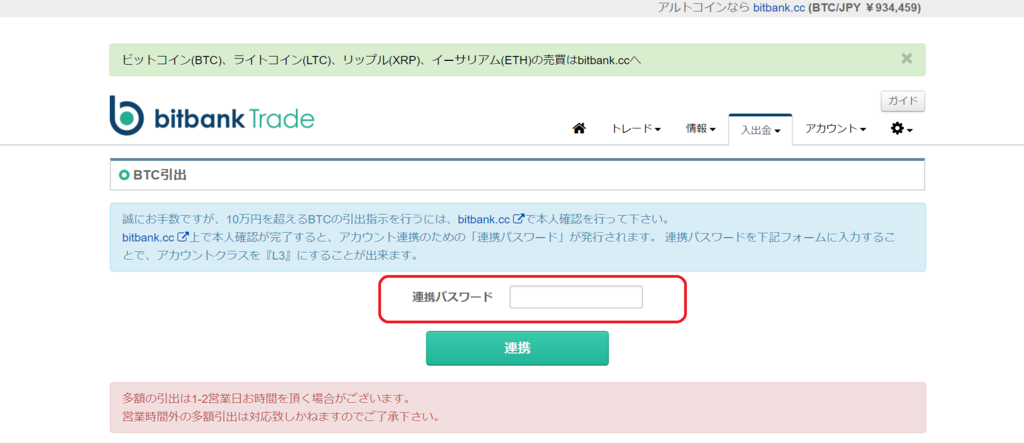The height and width of the screenshot is (443, 1024).
Task: Click the 営業時間外の多額引出 notice line
Action: (281, 416)
